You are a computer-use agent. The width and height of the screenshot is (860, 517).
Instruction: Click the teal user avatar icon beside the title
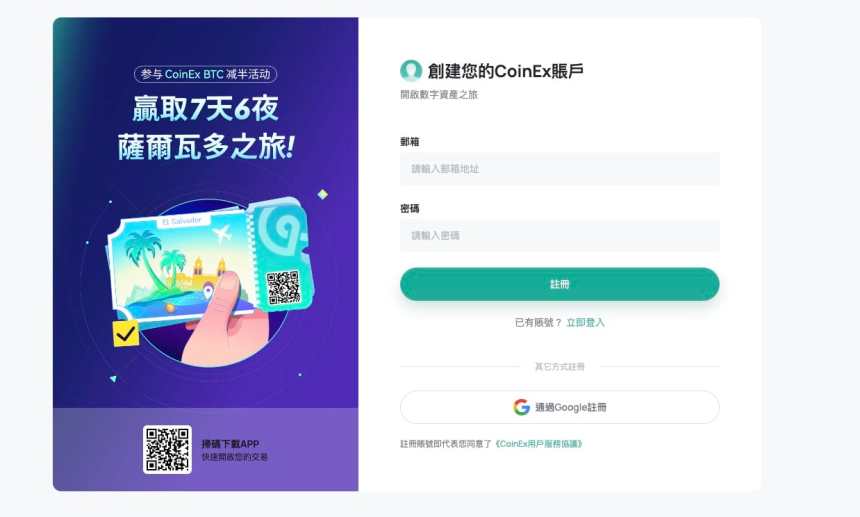tap(411, 71)
